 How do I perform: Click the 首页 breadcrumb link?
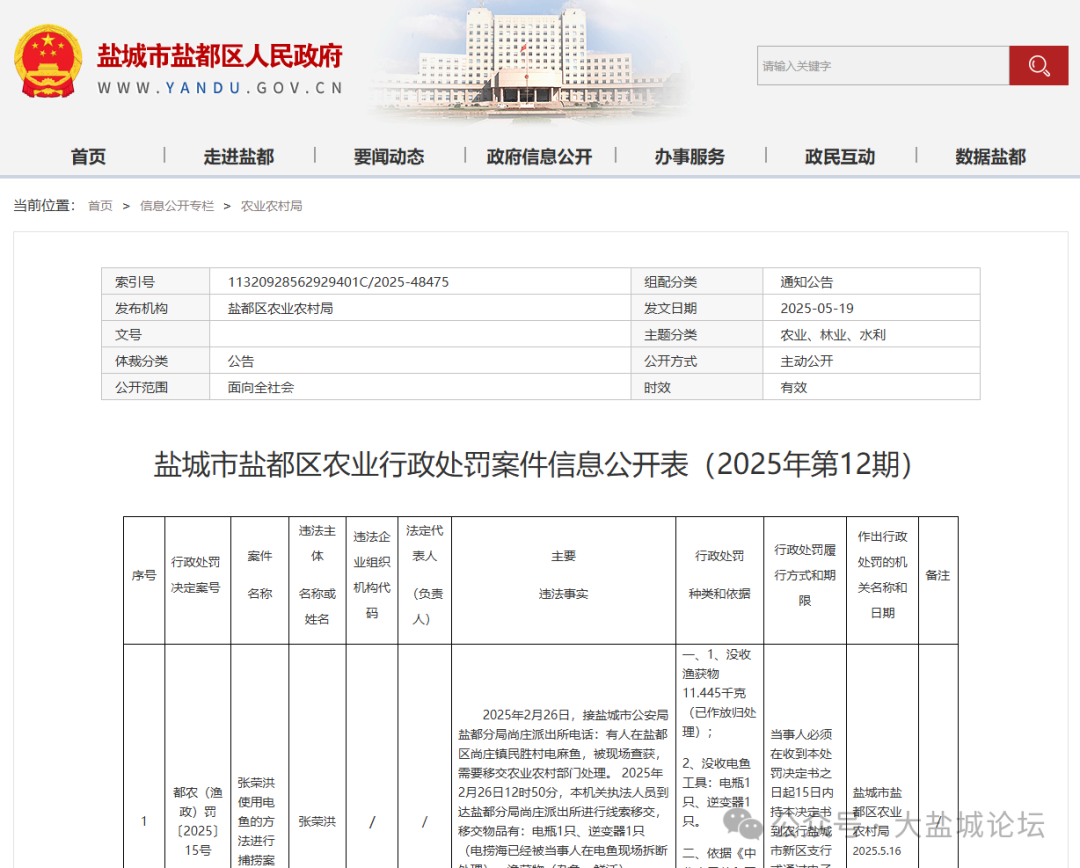[x=101, y=206]
